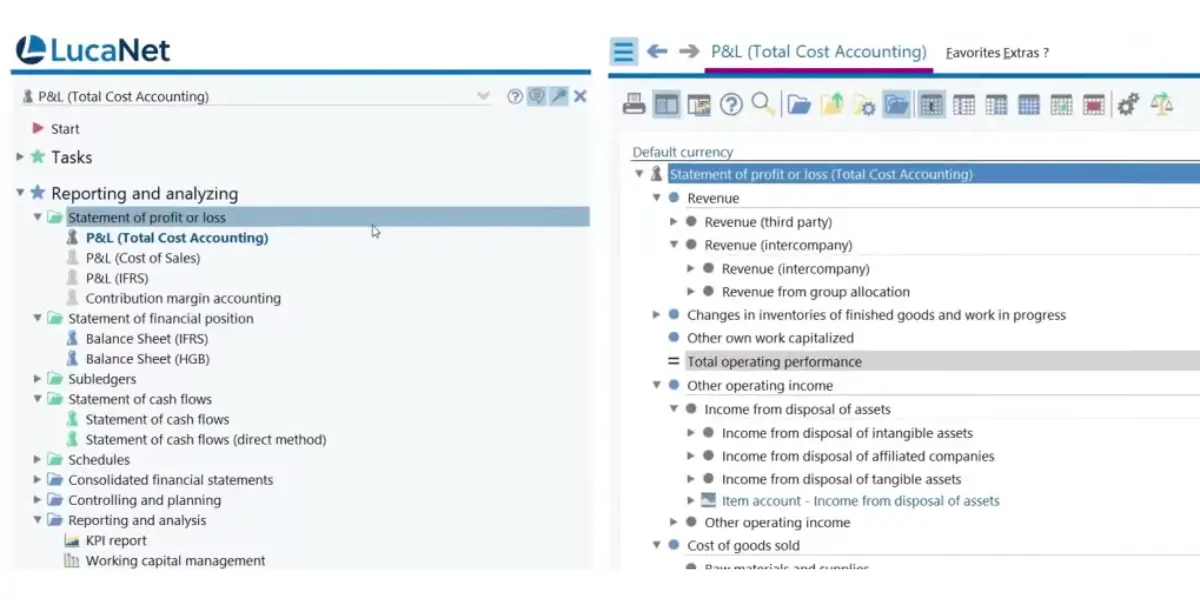
Task: Click the magnifying glass search icon
Action: click(763, 104)
